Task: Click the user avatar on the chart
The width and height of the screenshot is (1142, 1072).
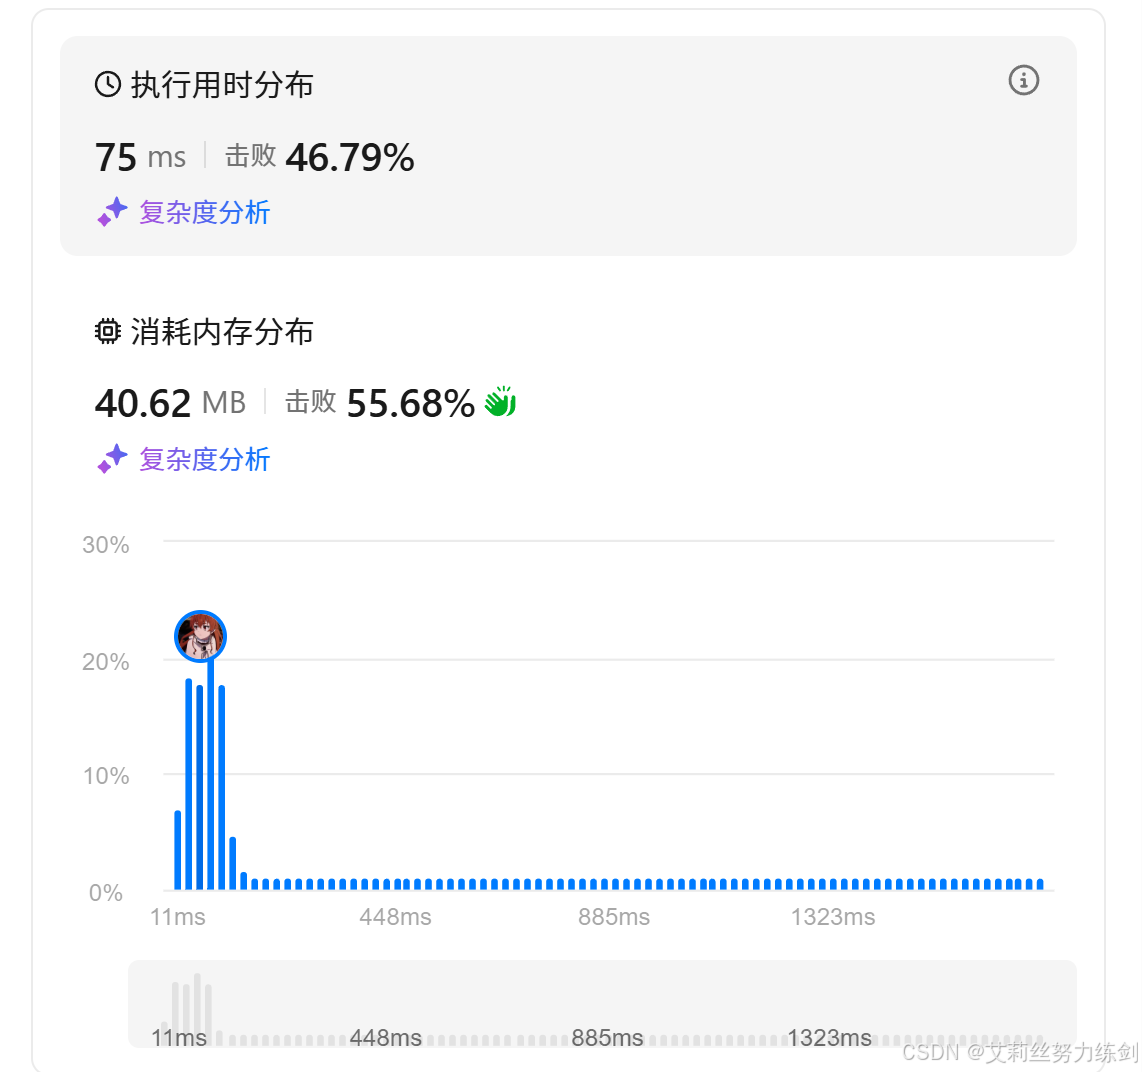Action: tap(200, 636)
